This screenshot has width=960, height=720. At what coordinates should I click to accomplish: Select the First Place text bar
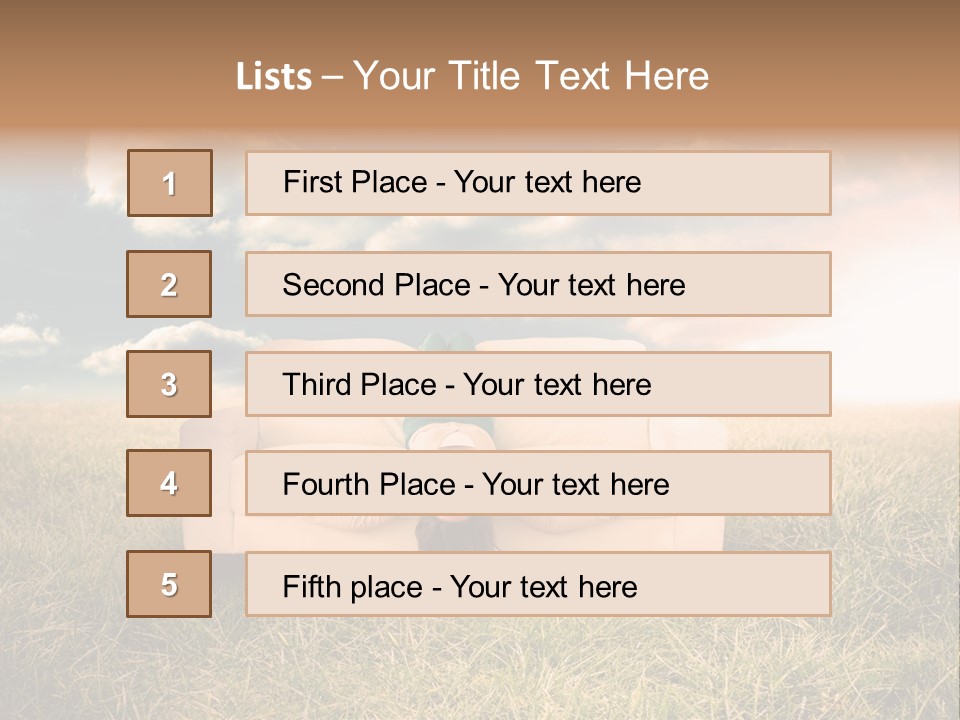tap(538, 183)
